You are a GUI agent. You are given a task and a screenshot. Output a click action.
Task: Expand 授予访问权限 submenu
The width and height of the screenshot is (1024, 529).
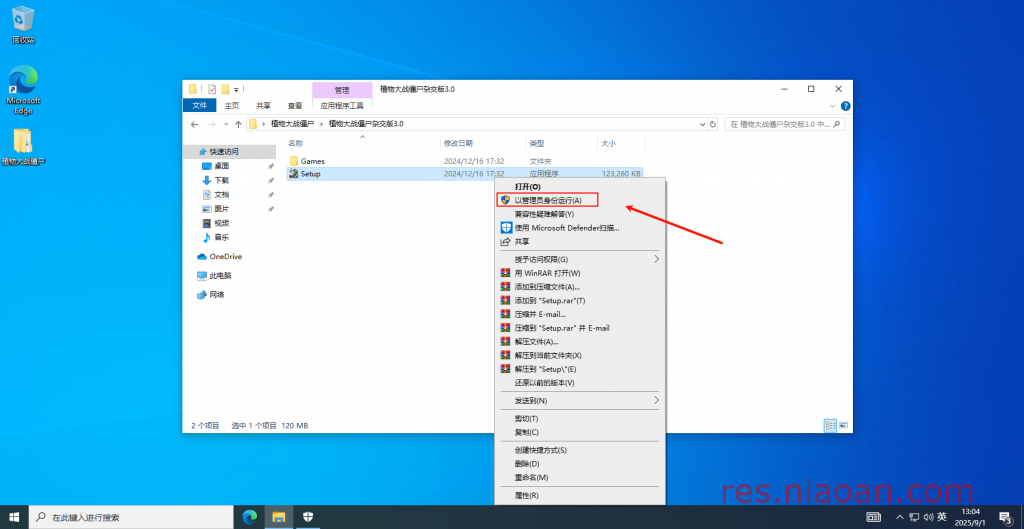pos(580,259)
